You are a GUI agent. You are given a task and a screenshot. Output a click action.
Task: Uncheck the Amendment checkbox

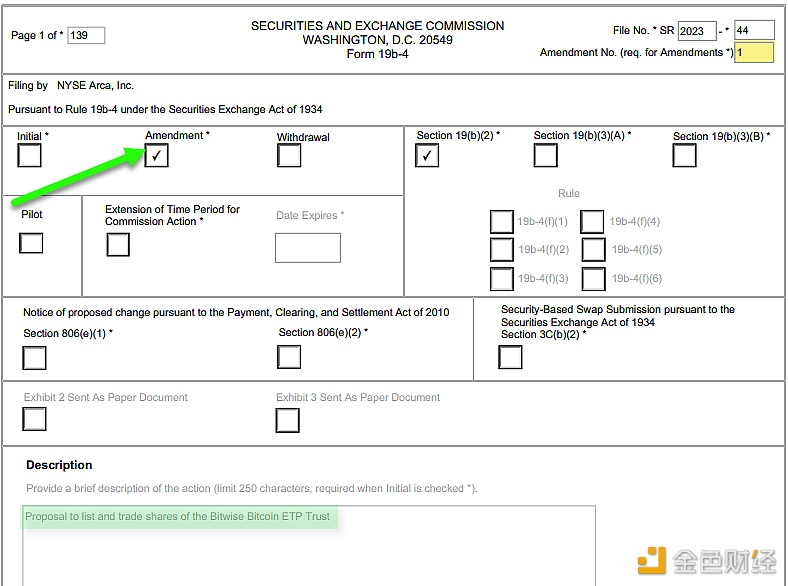tap(156, 155)
